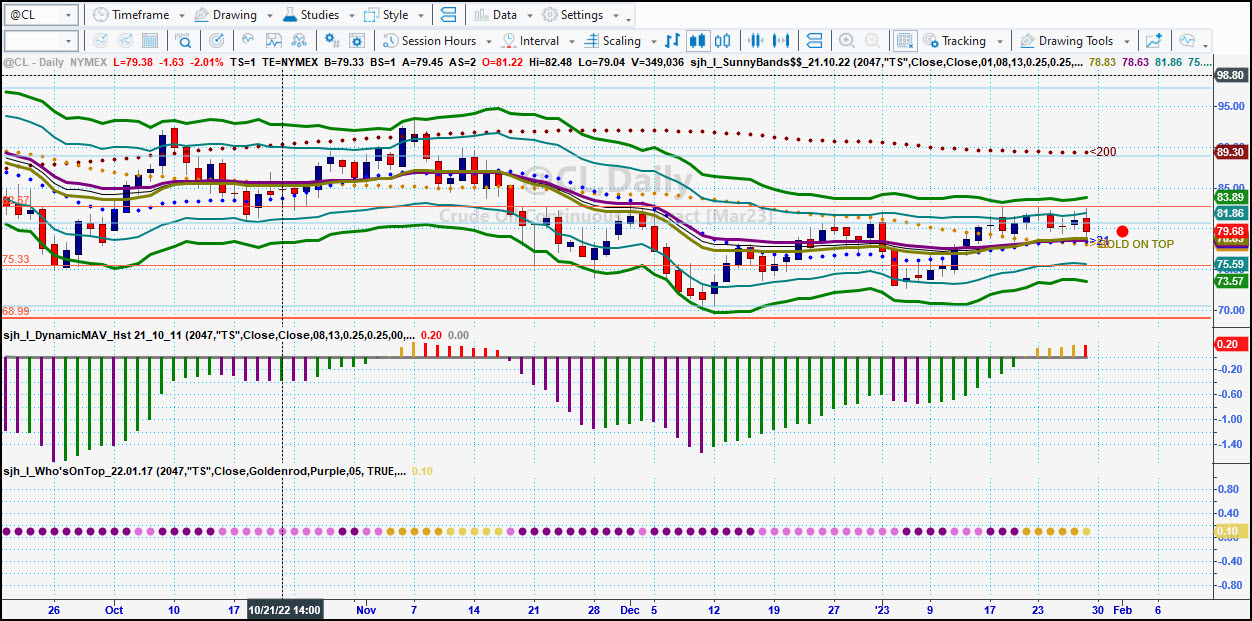Open the Settings menu
This screenshot has height=621, width=1252.
[578, 15]
